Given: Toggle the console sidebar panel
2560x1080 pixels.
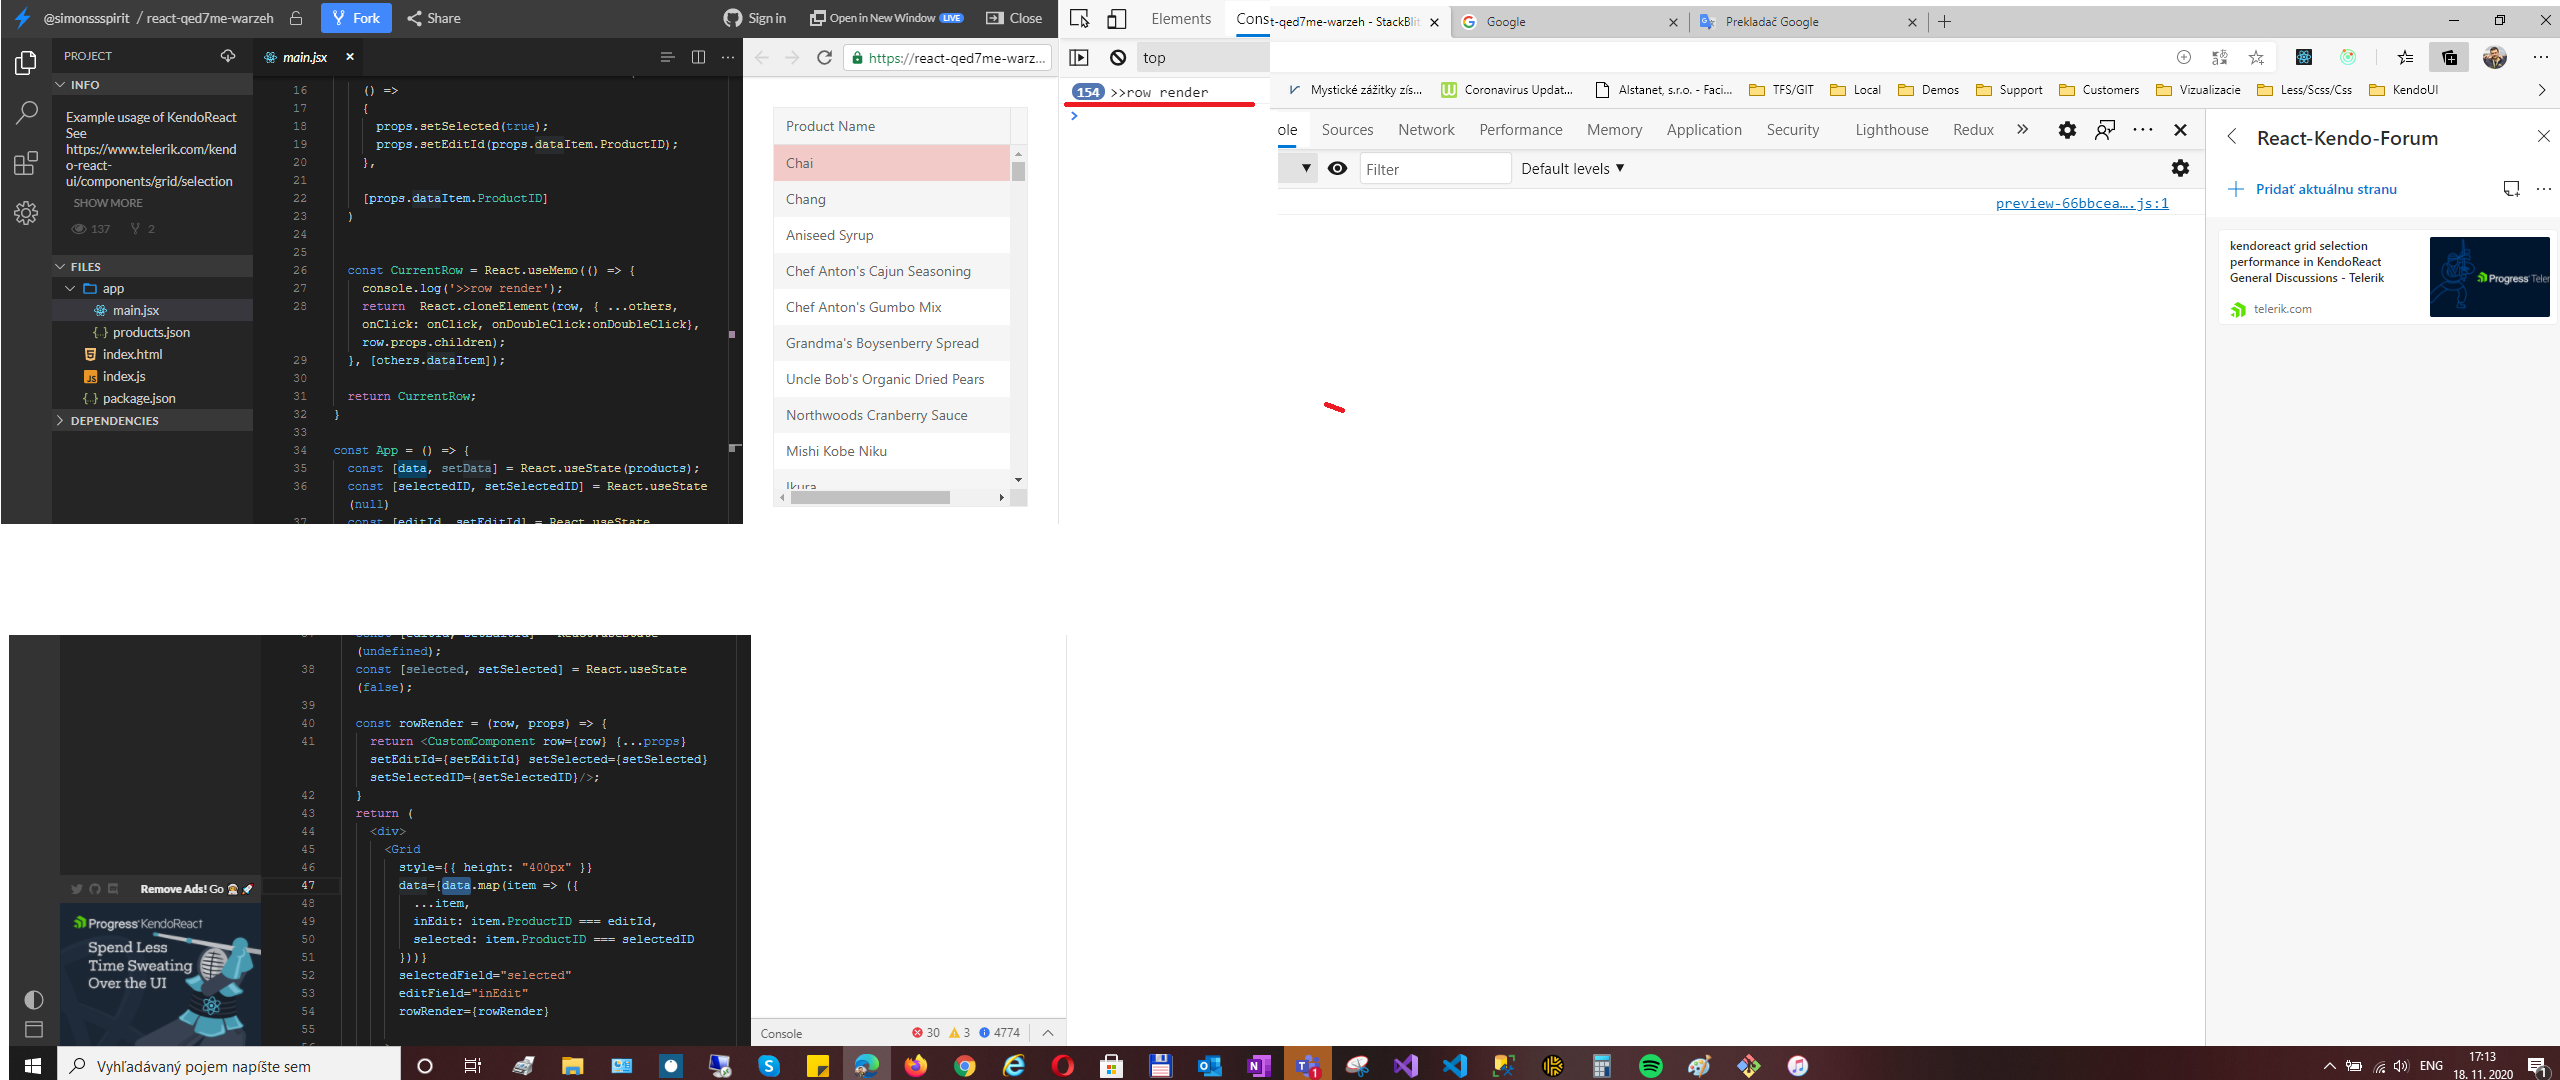Looking at the screenshot, I should click(x=1079, y=58).
